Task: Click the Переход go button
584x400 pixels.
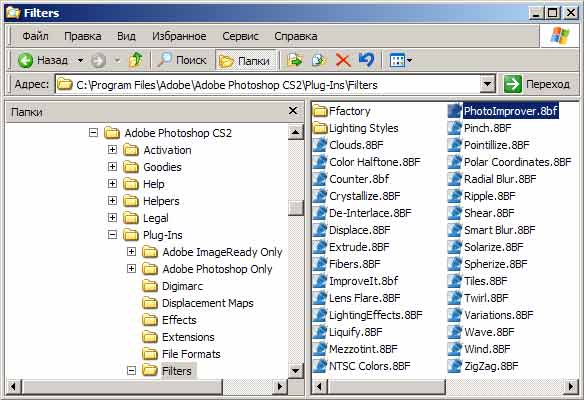Action: (x=537, y=84)
